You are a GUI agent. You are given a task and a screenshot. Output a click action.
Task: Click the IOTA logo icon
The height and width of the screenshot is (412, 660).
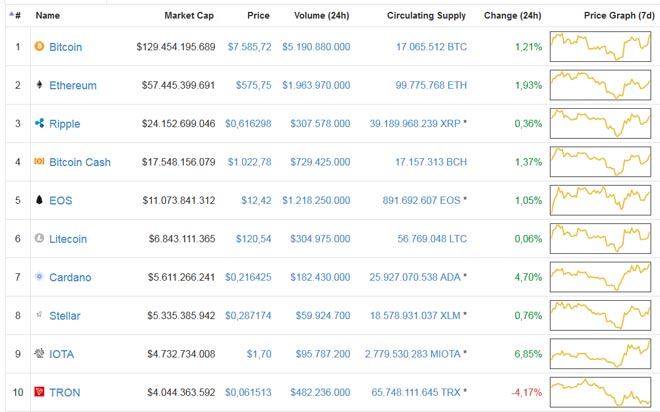(x=40, y=353)
